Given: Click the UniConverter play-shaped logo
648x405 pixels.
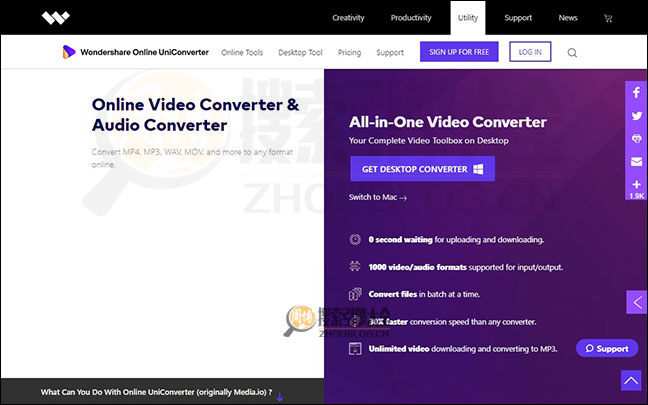Looking at the screenshot, I should click(x=69, y=52).
